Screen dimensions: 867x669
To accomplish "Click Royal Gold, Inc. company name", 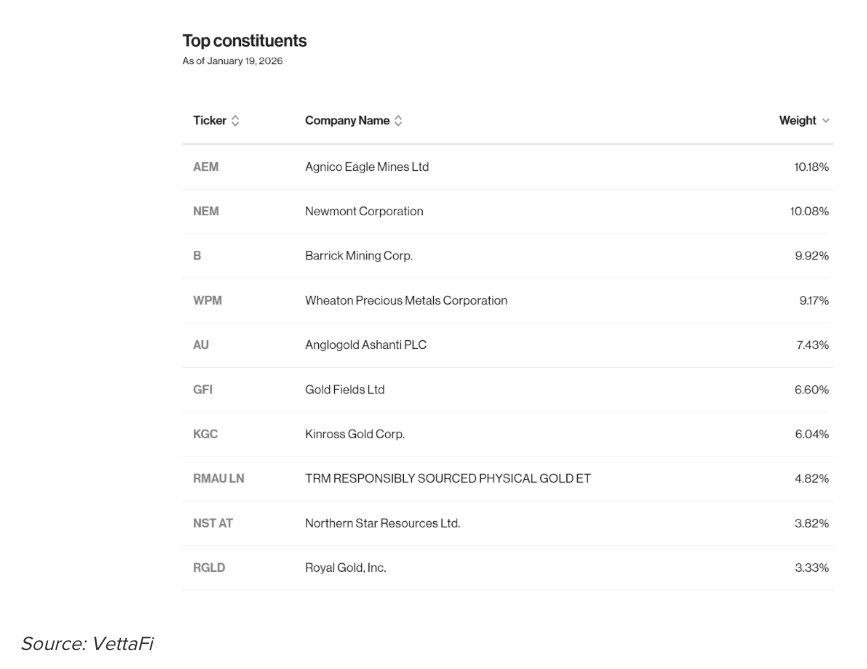I will point(346,568).
